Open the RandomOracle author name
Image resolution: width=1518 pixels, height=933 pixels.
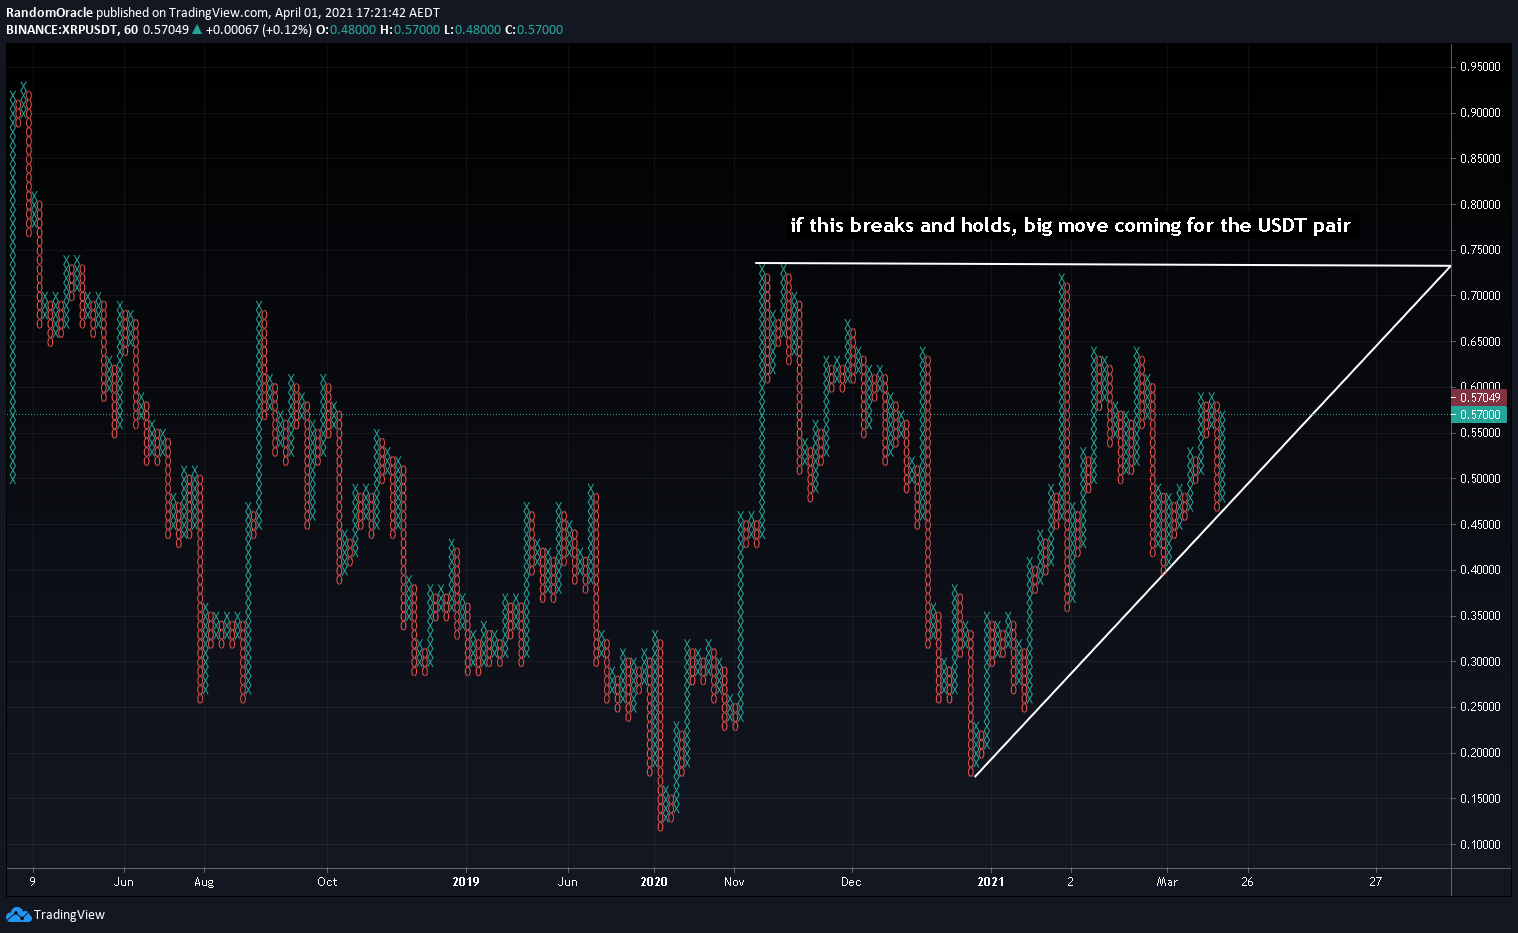49,13
